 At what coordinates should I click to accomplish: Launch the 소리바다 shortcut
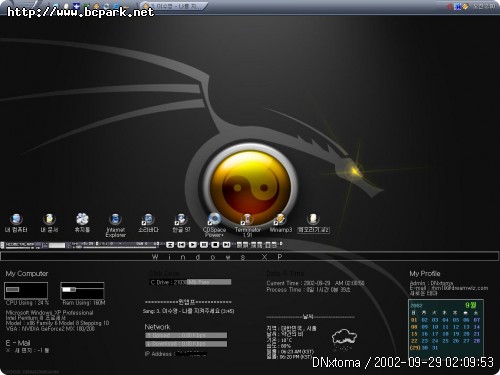tap(148, 223)
